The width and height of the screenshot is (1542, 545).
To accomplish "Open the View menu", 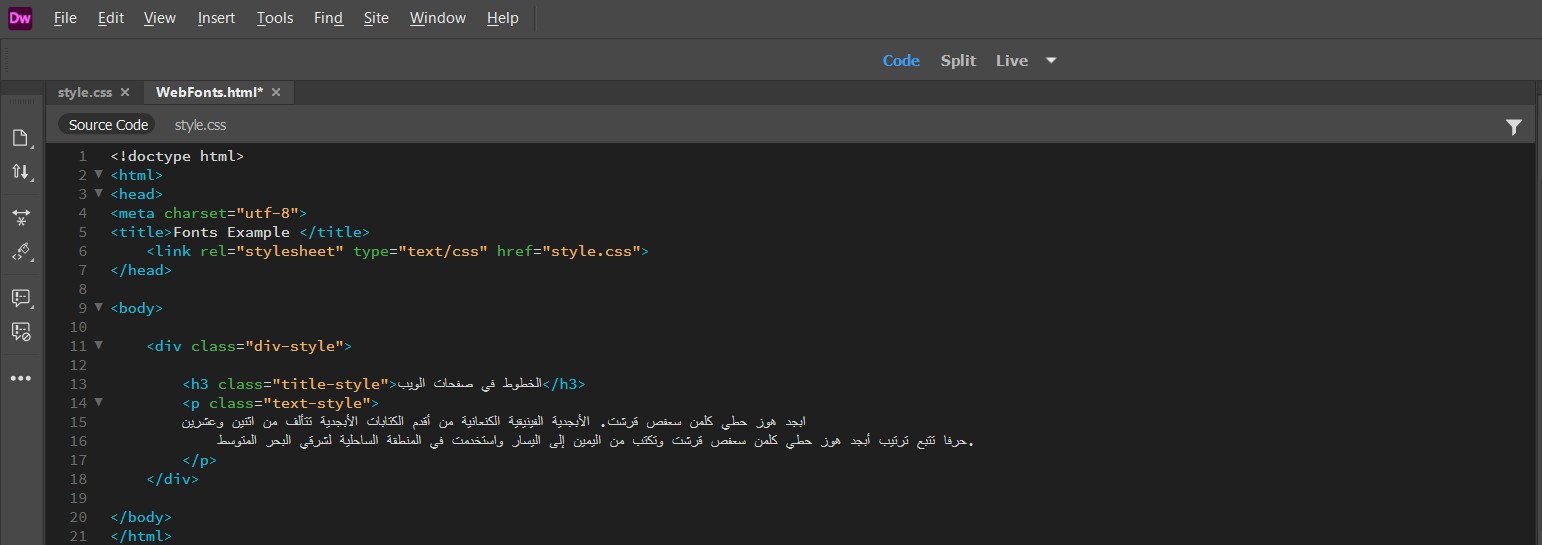I will (160, 18).
